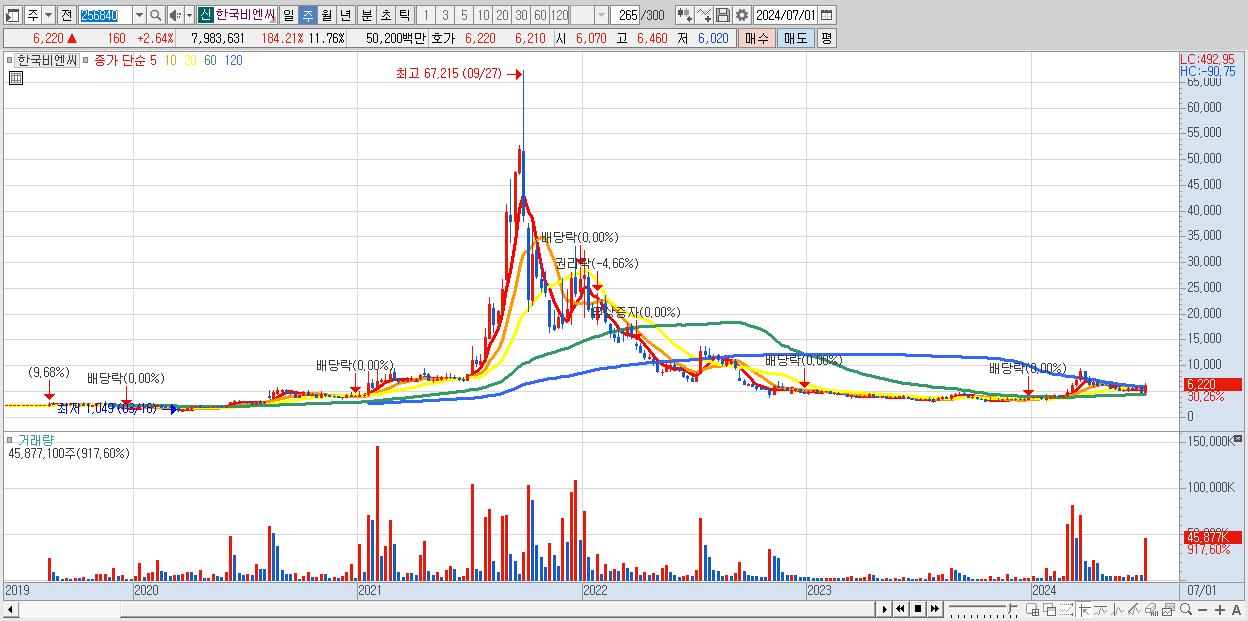
Task: Click the rewind button in replay controls
Action: click(x=900, y=609)
